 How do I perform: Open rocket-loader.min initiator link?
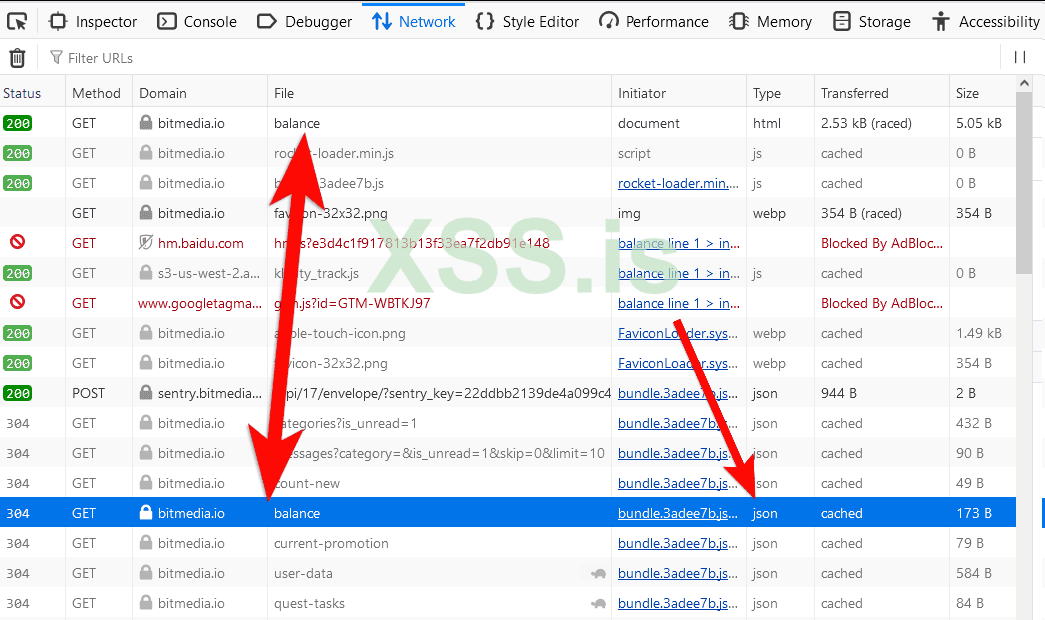point(678,183)
